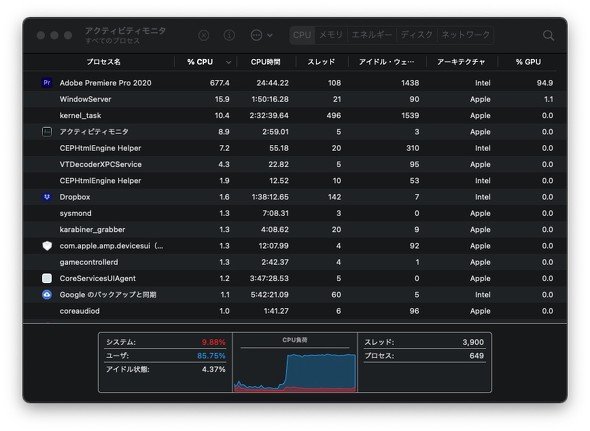Click the com.apple.amp.devicesui shield icon

pos(47,246)
